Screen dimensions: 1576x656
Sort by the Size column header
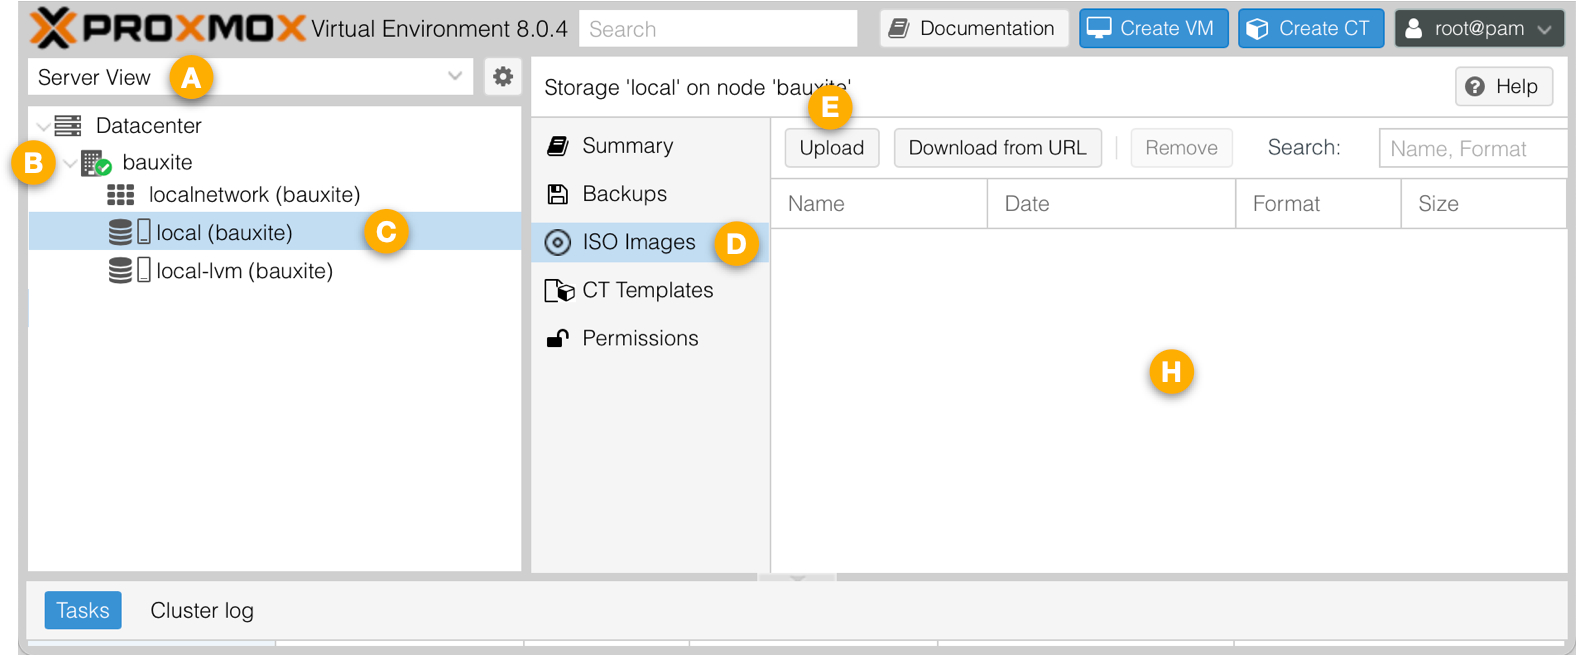1484,204
